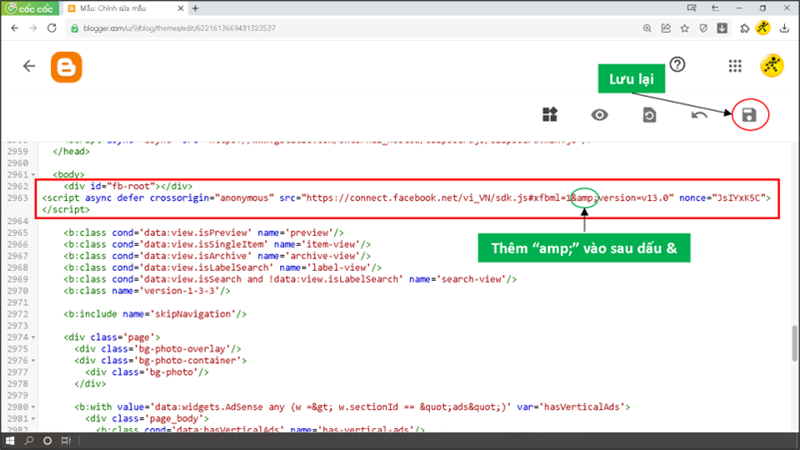Open the browser downloads arrow icon
This screenshot has width=800, height=450.
click(x=784, y=28)
